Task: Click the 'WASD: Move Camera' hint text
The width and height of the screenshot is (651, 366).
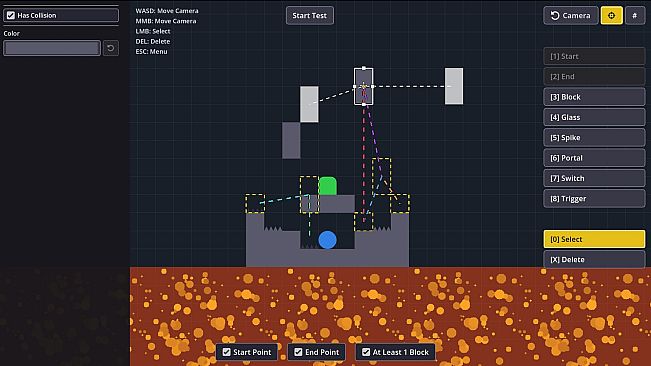Action: [x=167, y=11]
